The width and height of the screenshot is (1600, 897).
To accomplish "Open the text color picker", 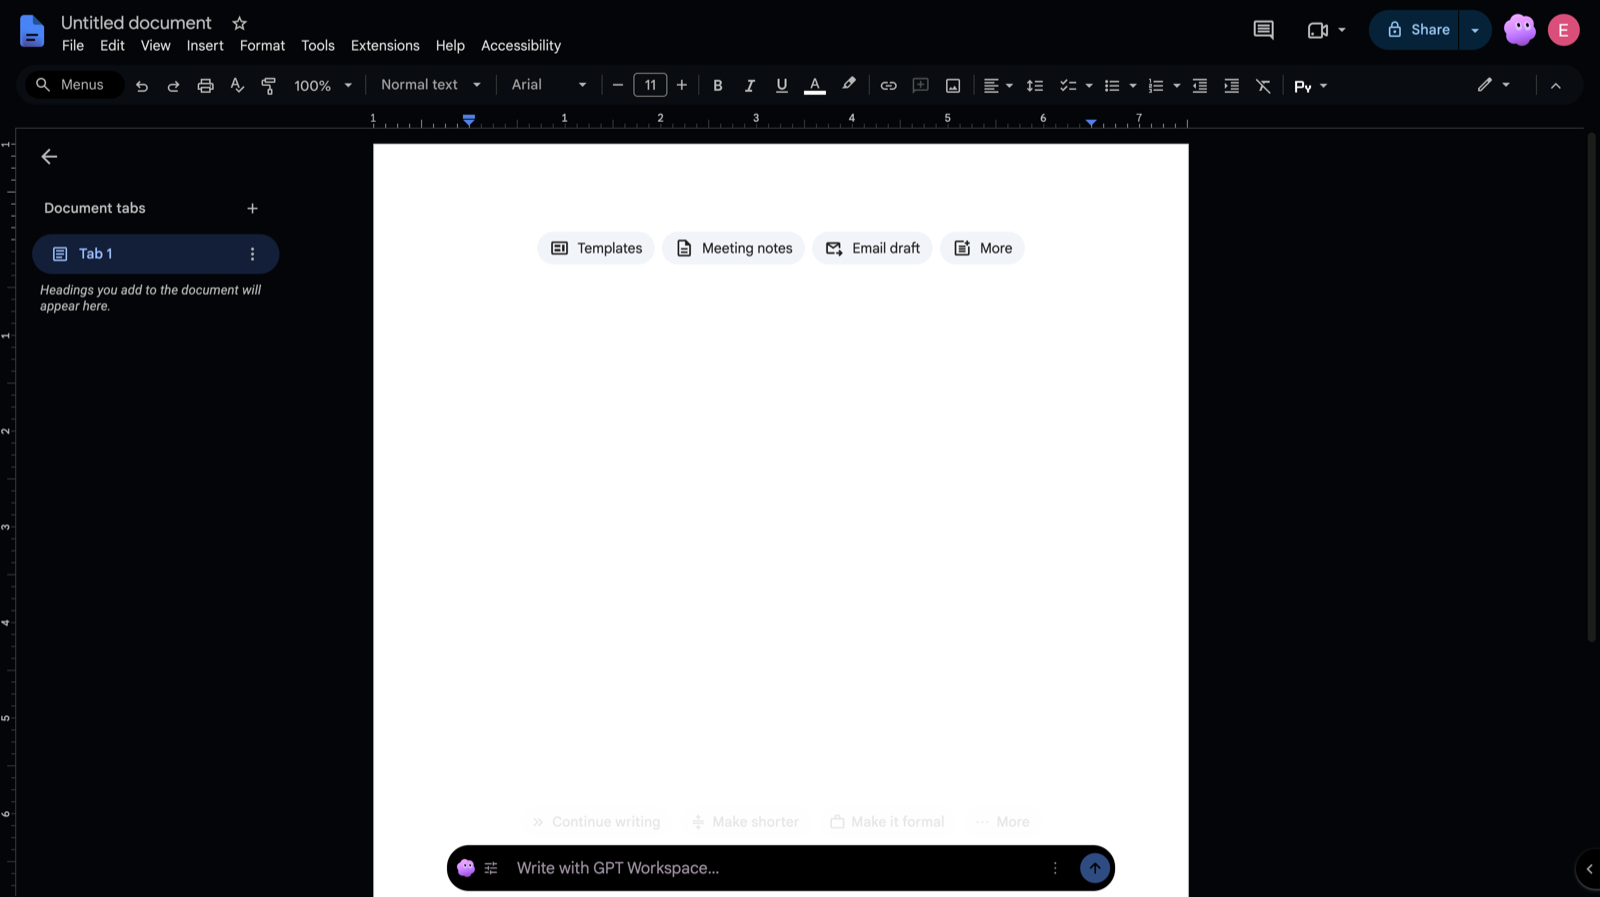I will tap(815, 86).
